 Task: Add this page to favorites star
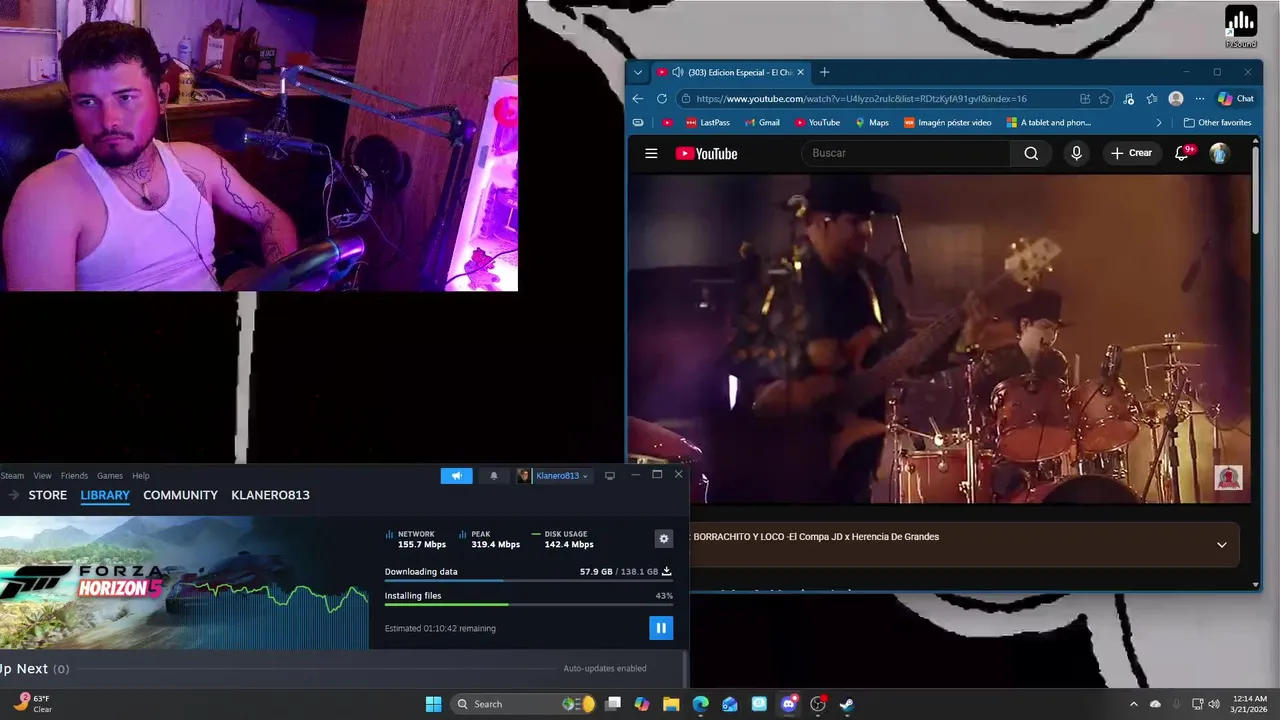pyautogui.click(x=1104, y=98)
